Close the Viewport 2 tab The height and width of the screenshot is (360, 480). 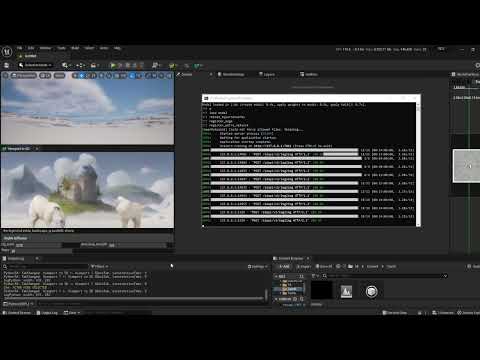pos(37,148)
